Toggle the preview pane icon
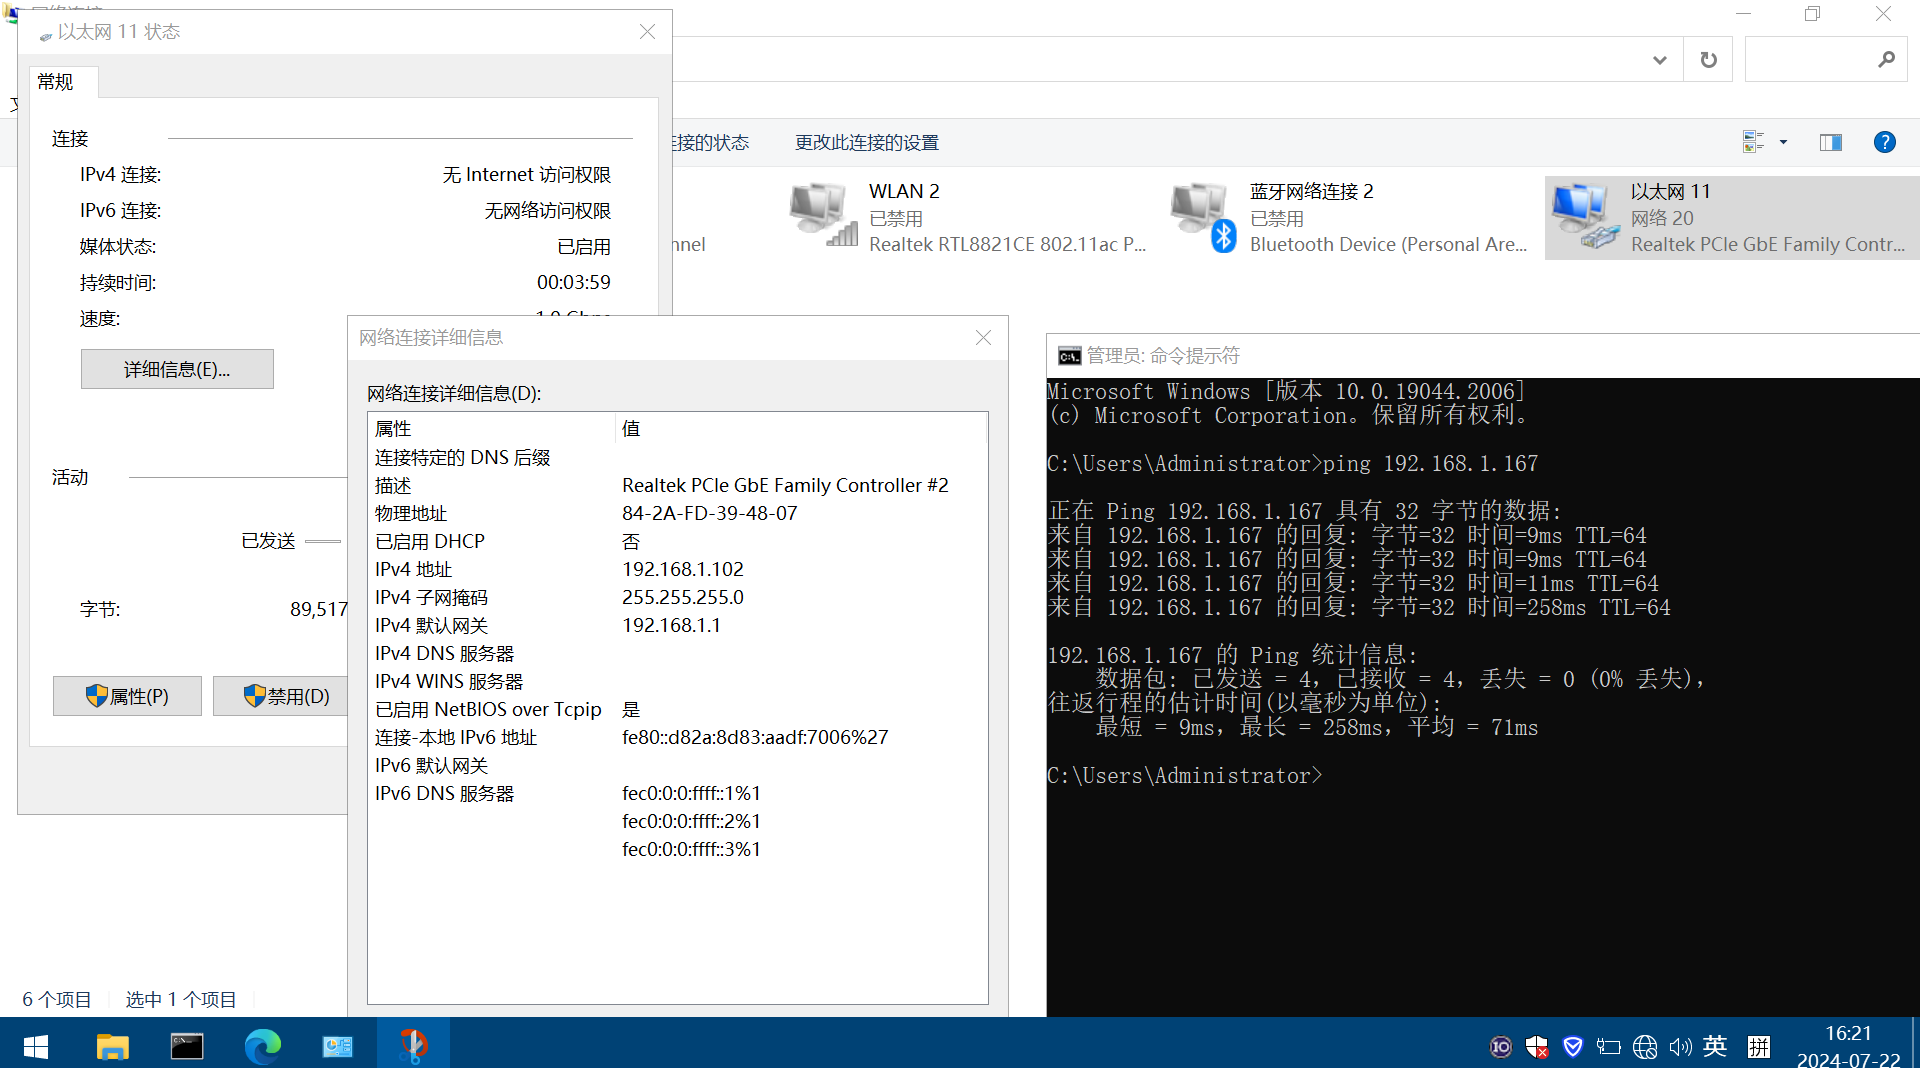This screenshot has height=1068, width=1920. point(1830,142)
